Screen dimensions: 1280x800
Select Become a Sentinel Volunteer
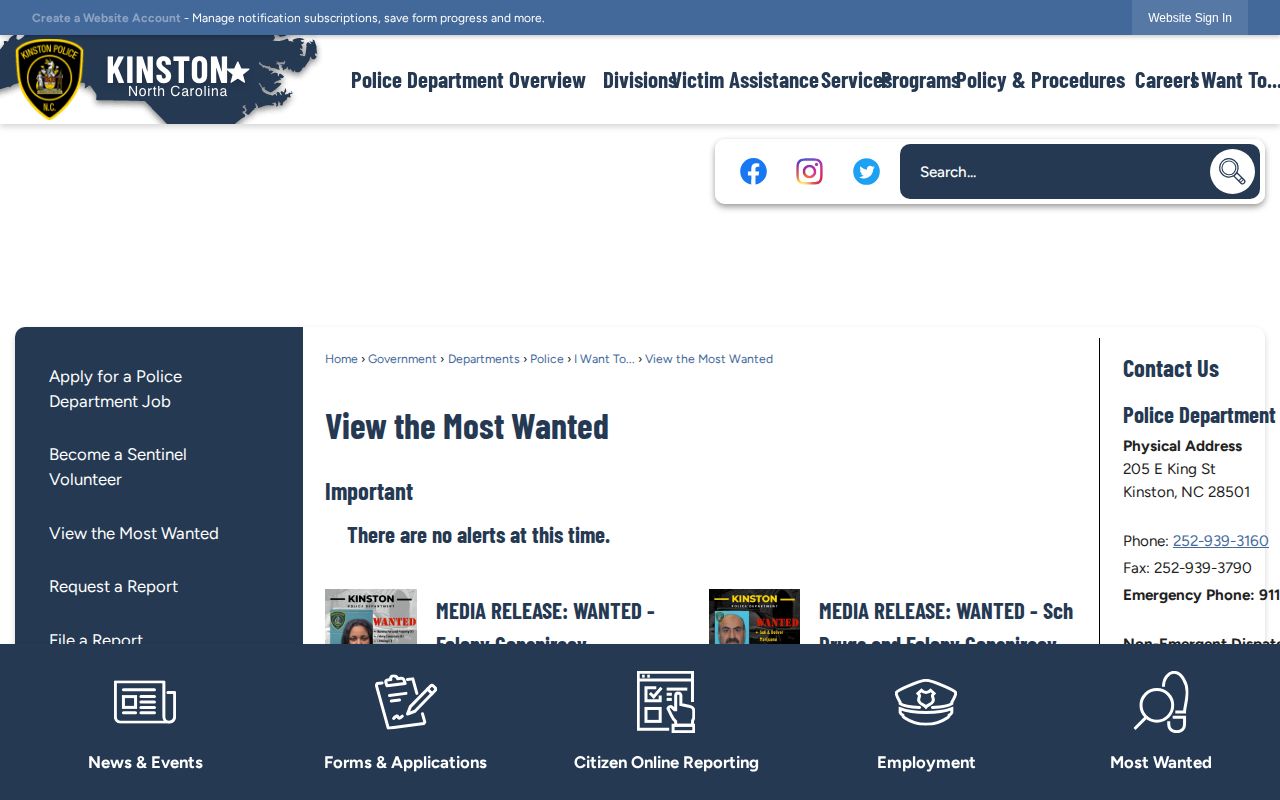[118, 467]
